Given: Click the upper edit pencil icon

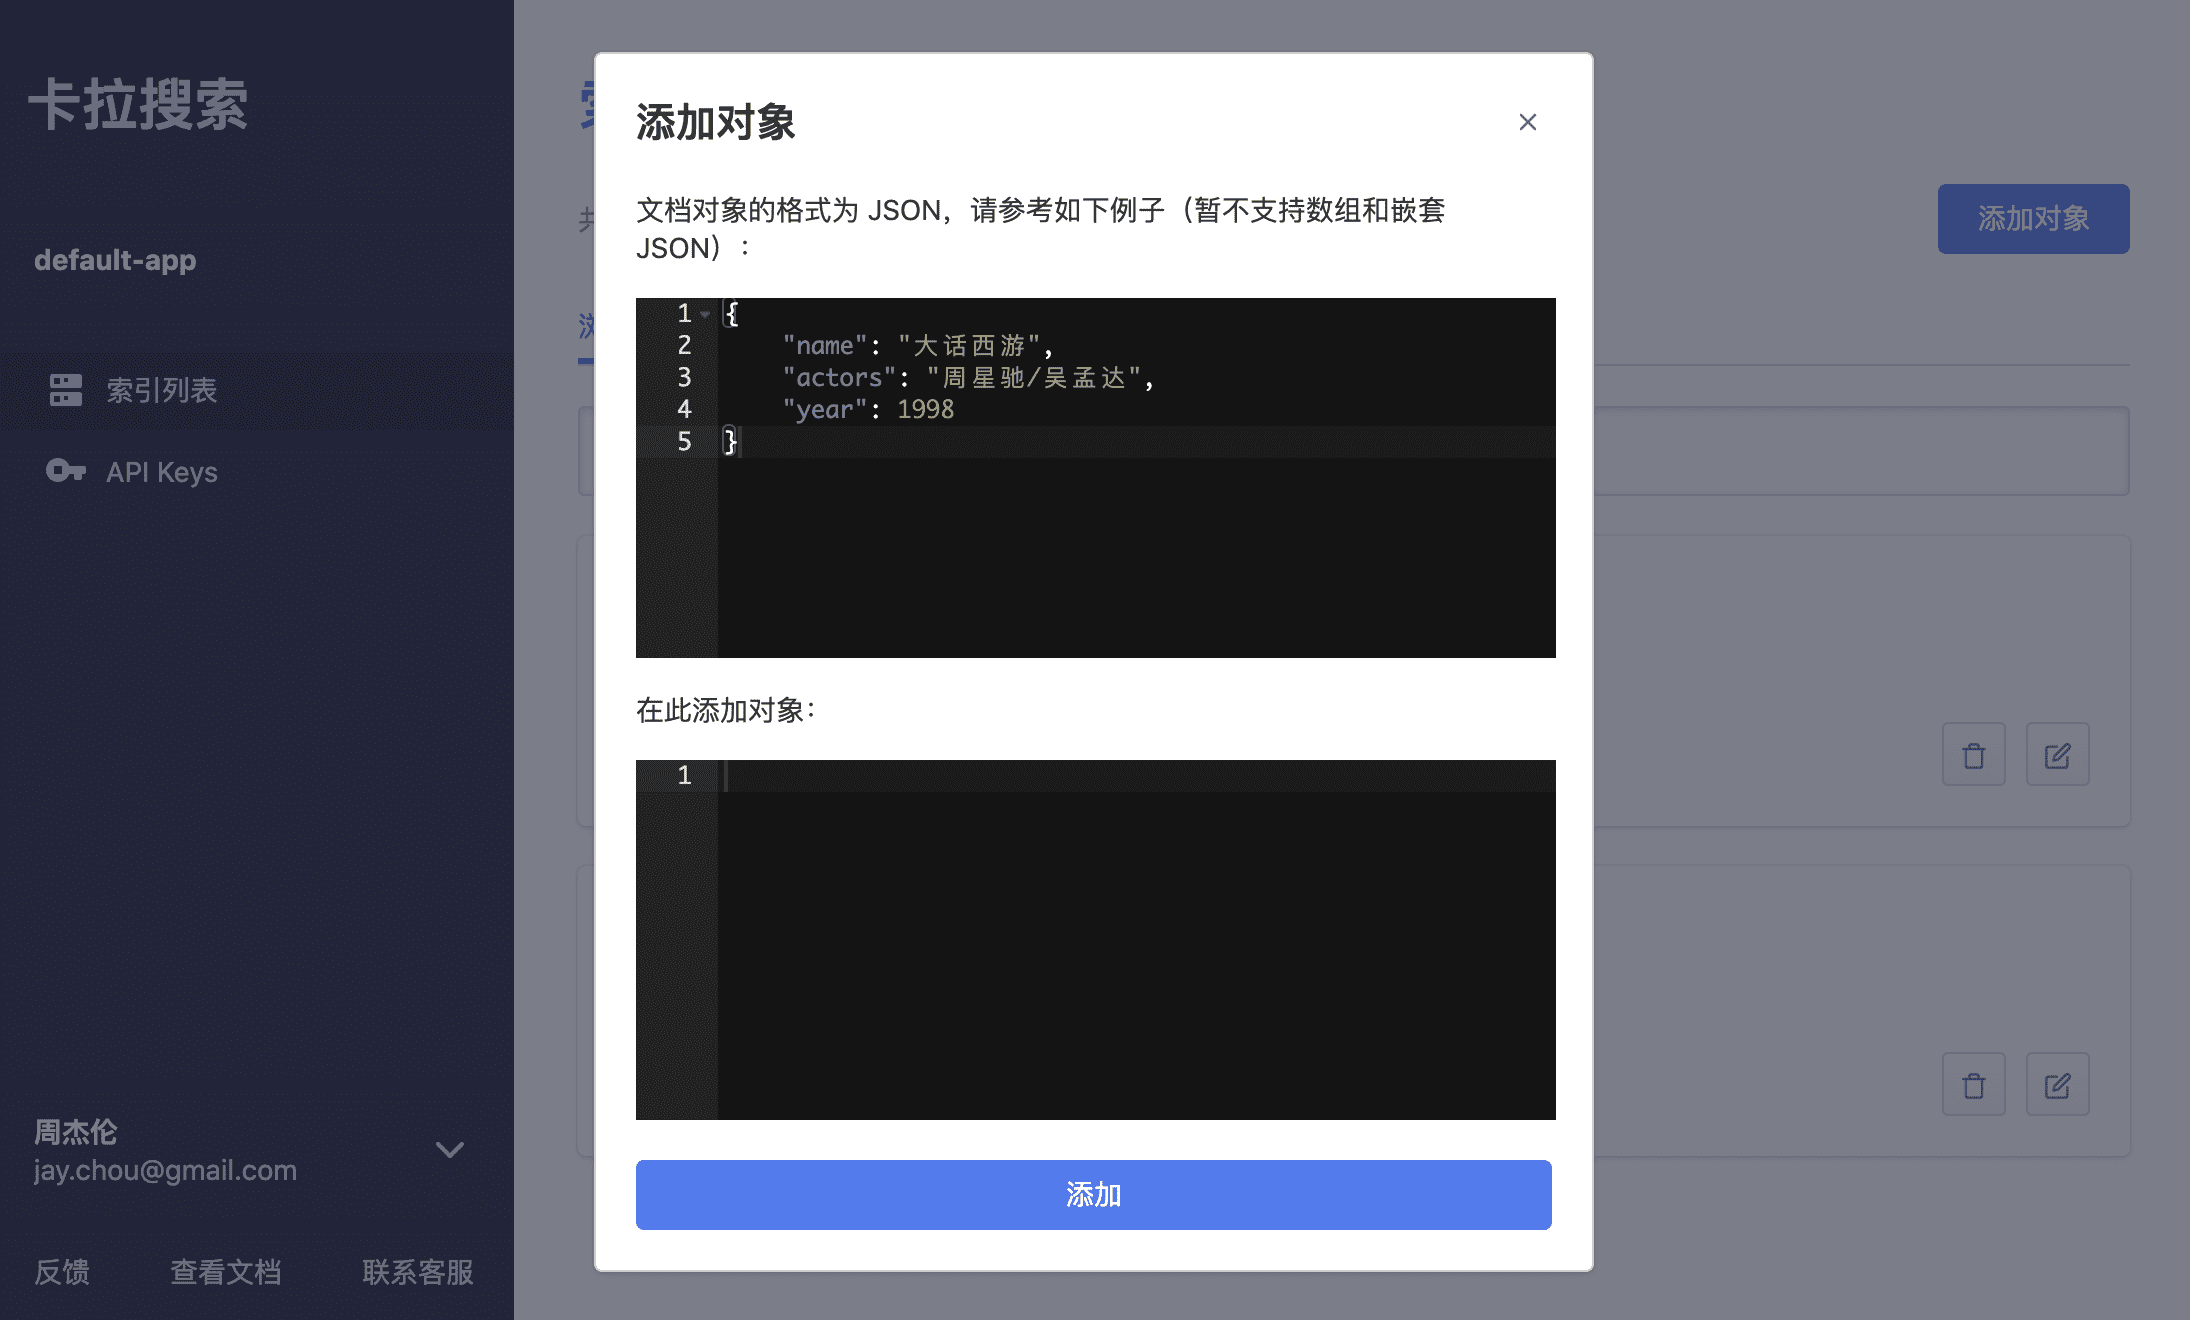Looking at the screenshot, I should click(2057, 755).
